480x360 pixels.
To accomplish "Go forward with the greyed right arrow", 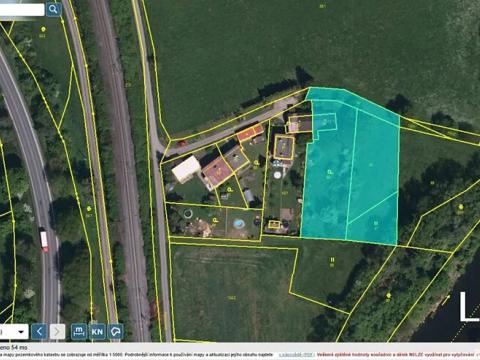I will [x=57, y=331].
